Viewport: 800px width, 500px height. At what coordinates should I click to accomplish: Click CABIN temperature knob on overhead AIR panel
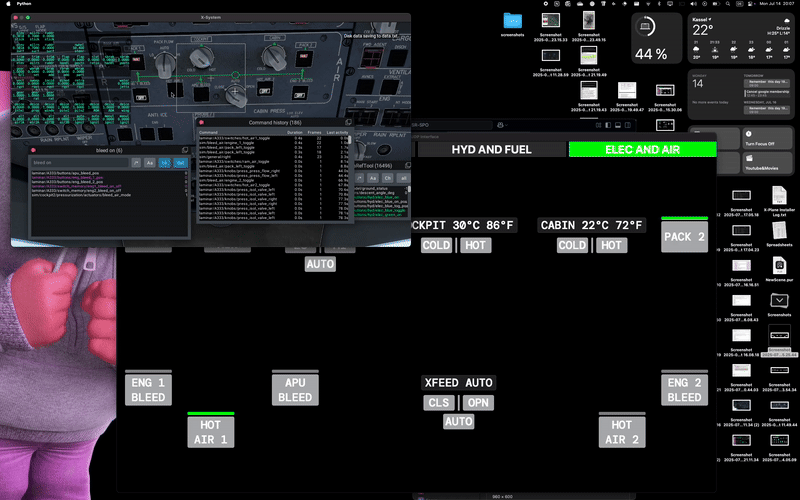(x=274, y=57)
